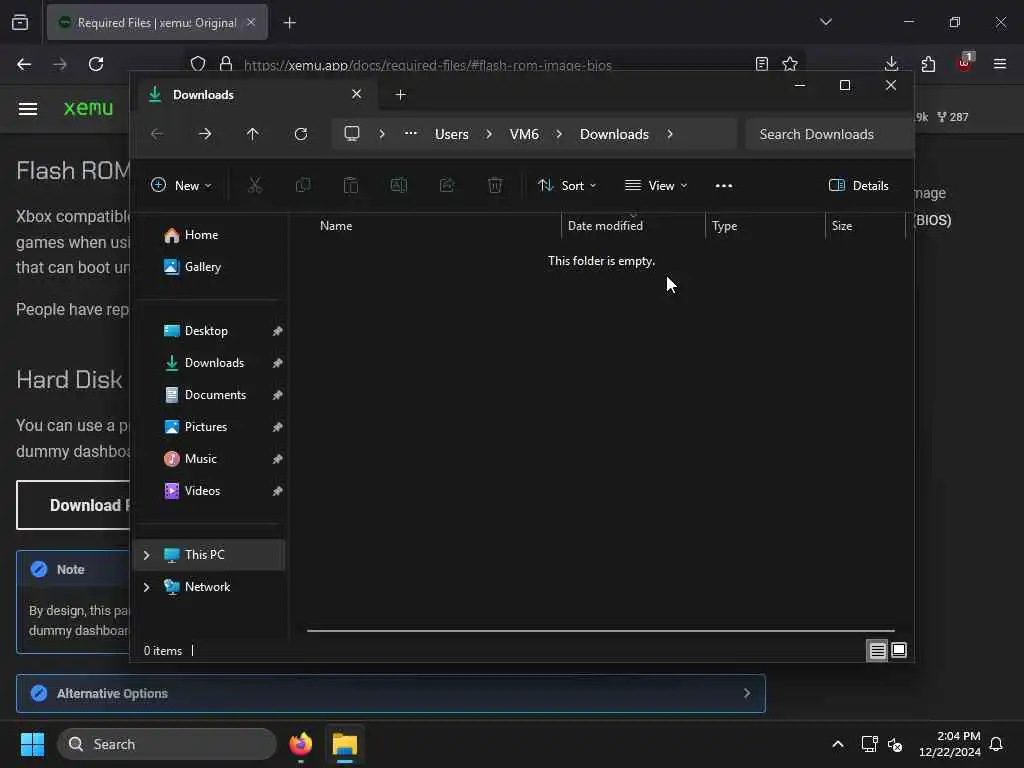
Task: Show collapsed breadcrumb path ellipsis
Action: point(411,134)
